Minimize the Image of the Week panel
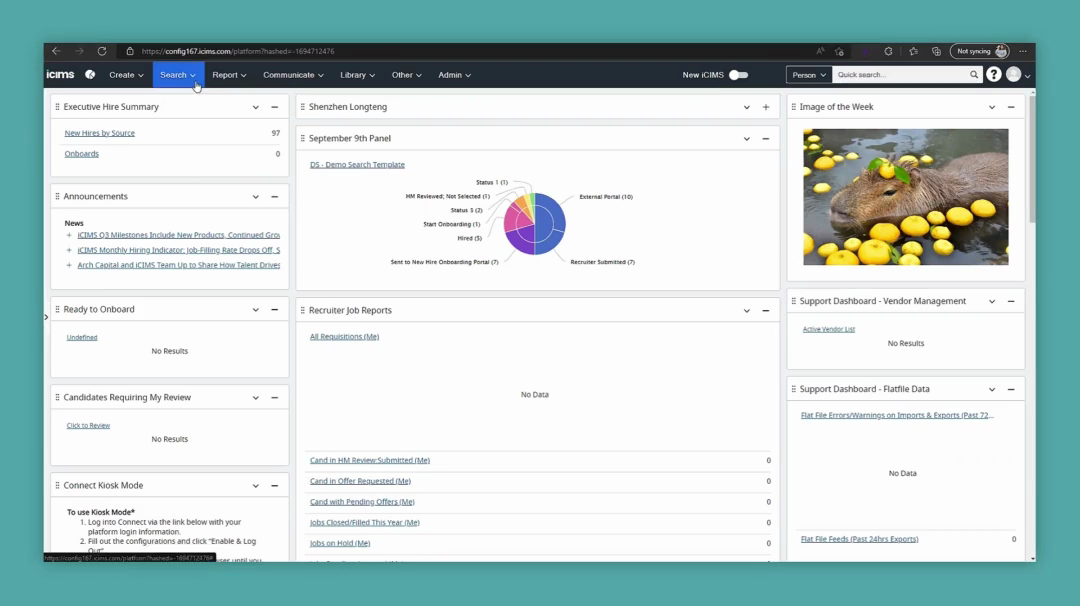 pyautogui.click(x=1011, y=107)
